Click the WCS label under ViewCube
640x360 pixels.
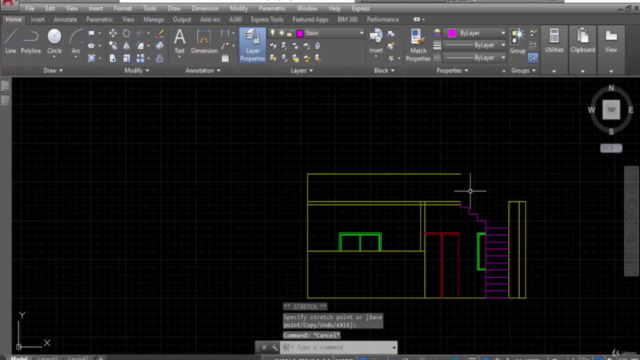611,148
